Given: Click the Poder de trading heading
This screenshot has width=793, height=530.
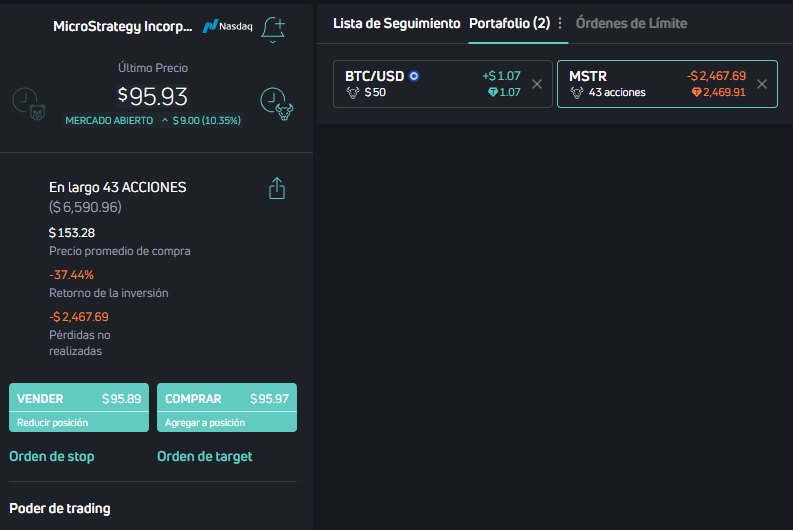Looking at the screenshot, I should tap(60, 508).
